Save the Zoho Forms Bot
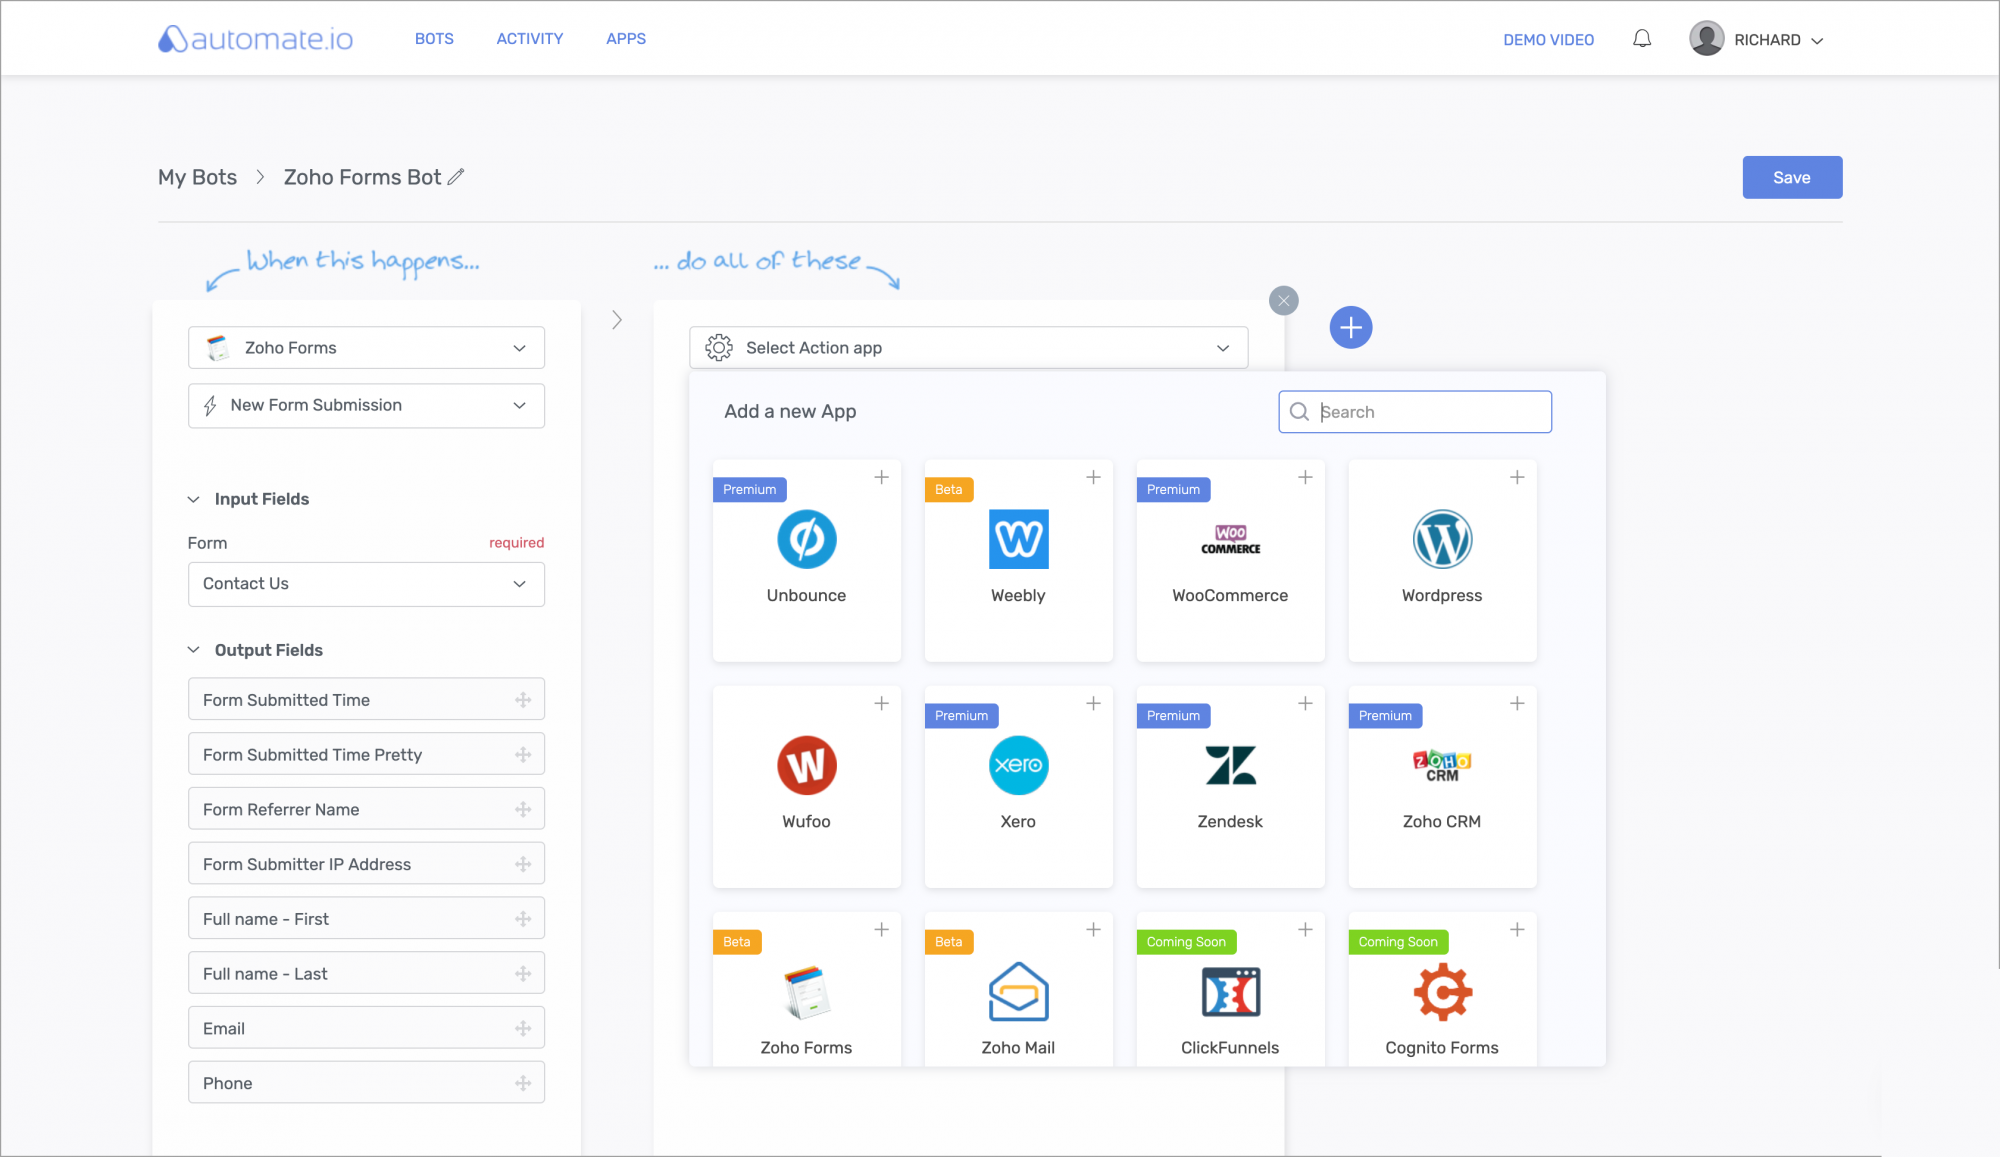Viewport: 2000px width, 1157px height. tap(1791, 176)
